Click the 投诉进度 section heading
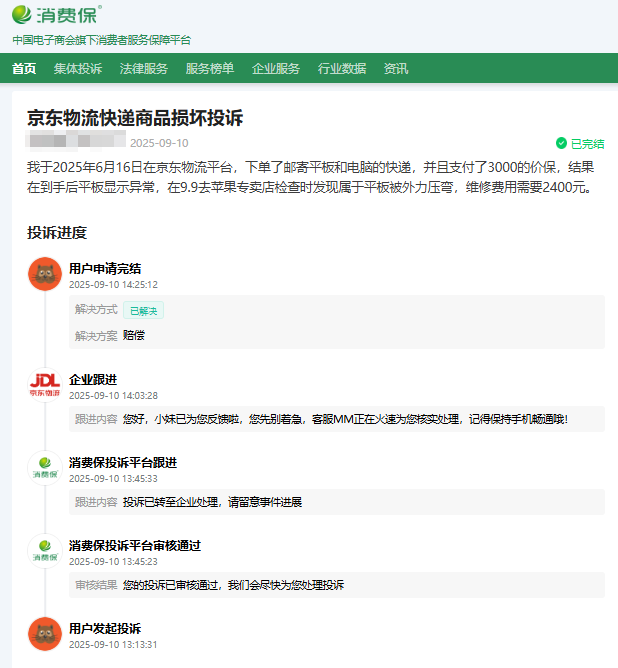 57,233
